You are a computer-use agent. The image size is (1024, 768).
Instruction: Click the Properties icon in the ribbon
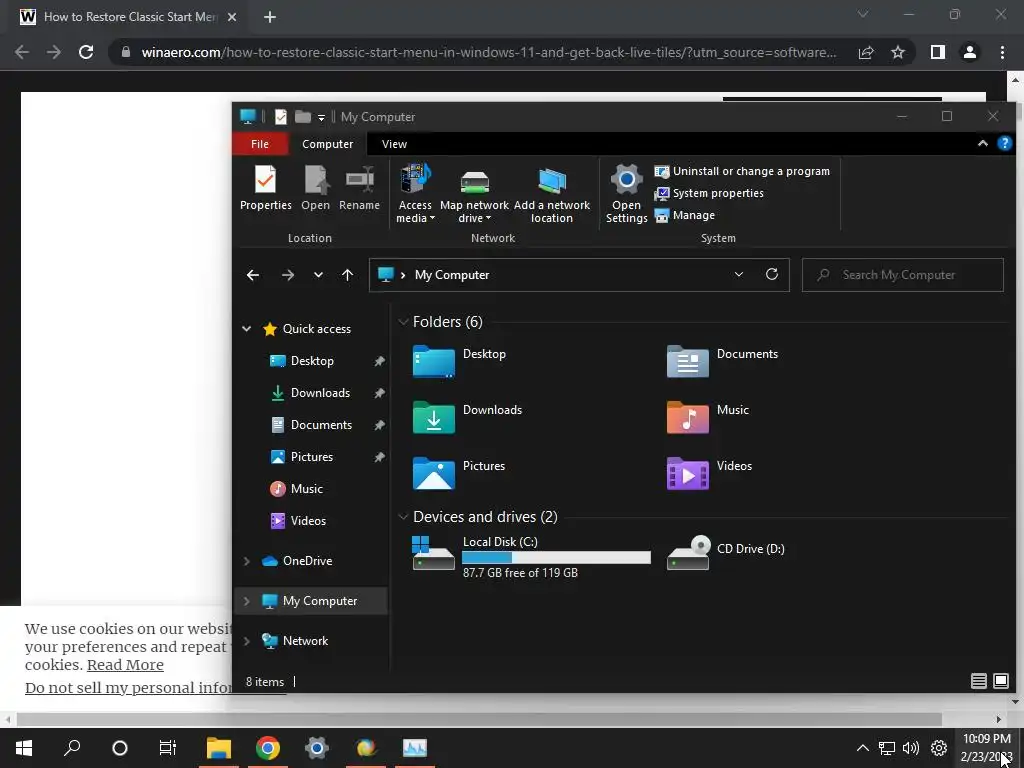tap(265, 180)
